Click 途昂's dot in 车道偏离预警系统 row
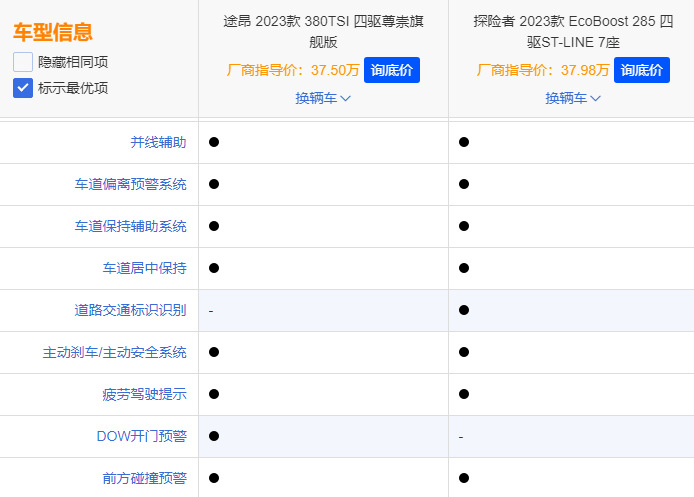Image resolution: width=694 pixels, height=497 pixels. 214,184
